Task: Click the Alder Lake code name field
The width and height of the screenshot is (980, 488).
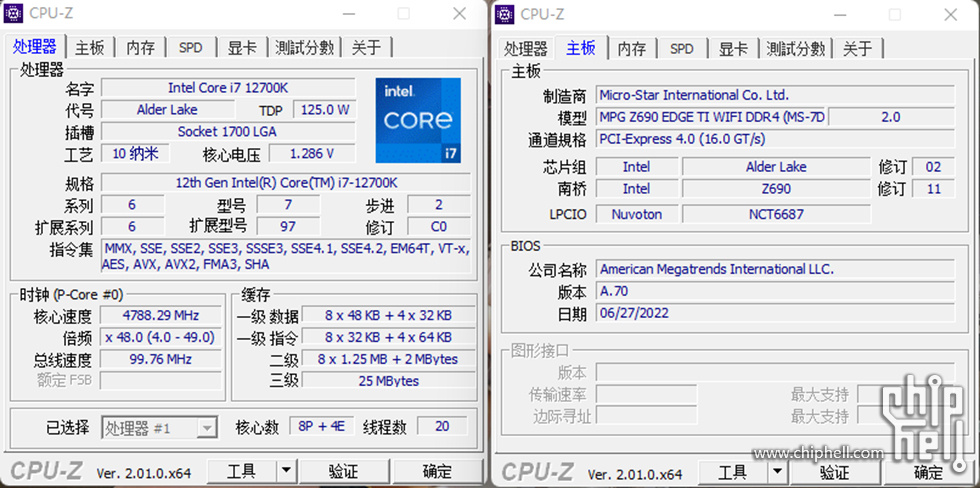Action: click(x=168, y=110)
